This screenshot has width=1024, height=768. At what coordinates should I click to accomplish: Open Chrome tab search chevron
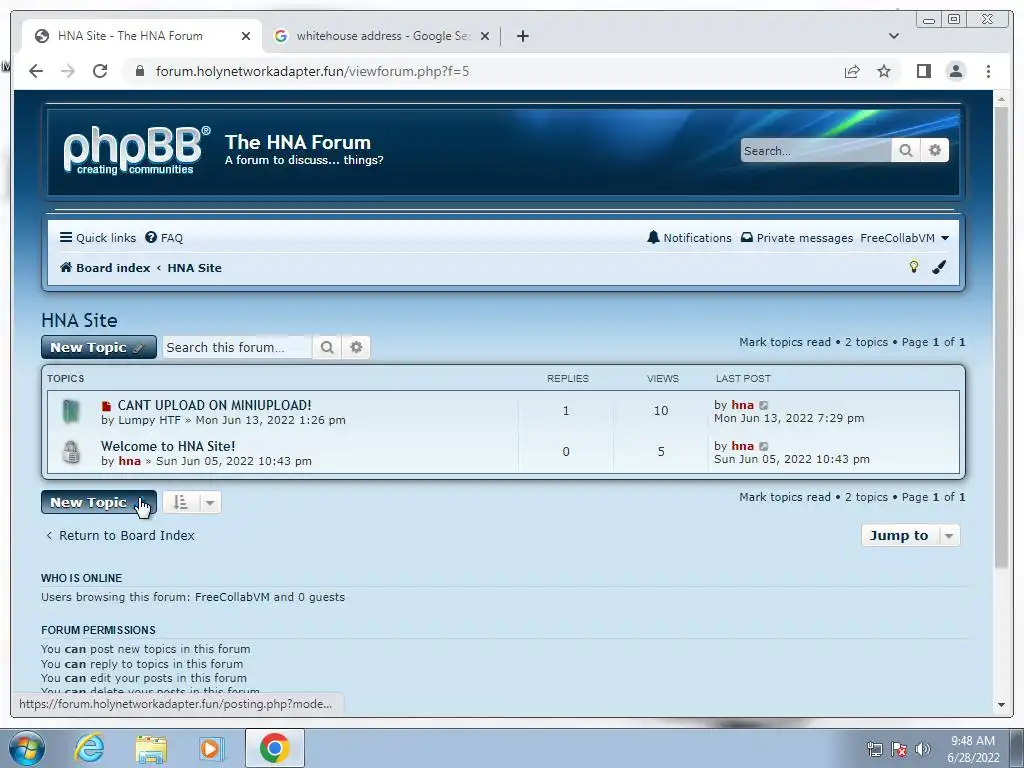click(x=894, y=36)
